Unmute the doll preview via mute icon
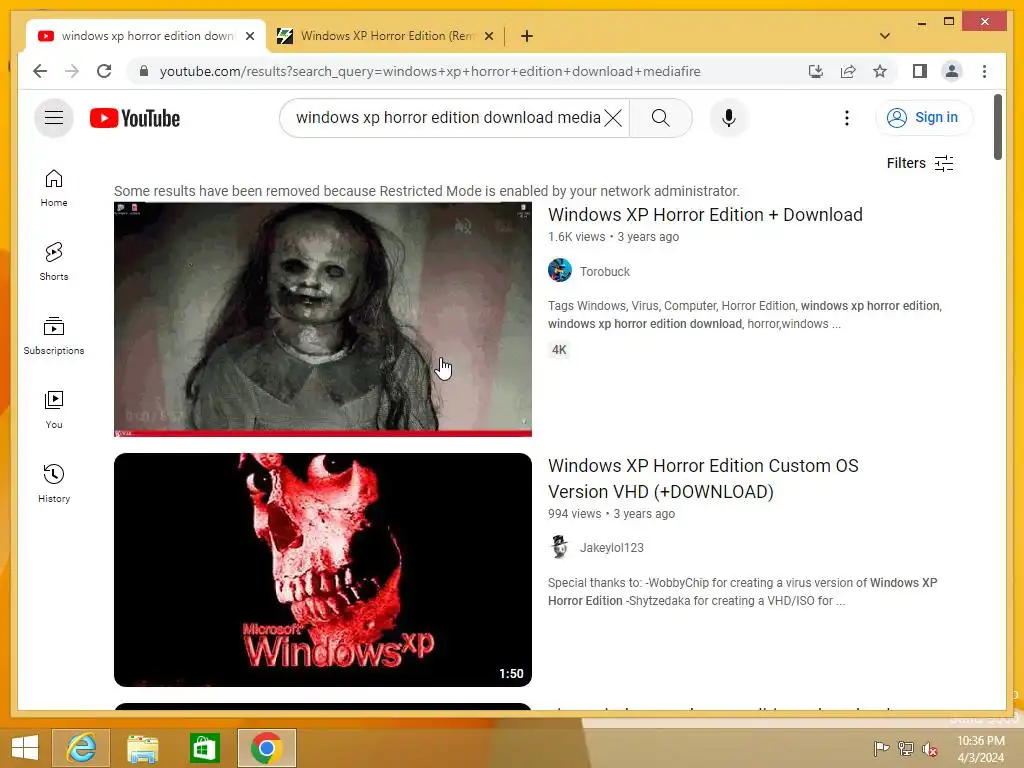1024x768 pixels. (x=463, y=227)
